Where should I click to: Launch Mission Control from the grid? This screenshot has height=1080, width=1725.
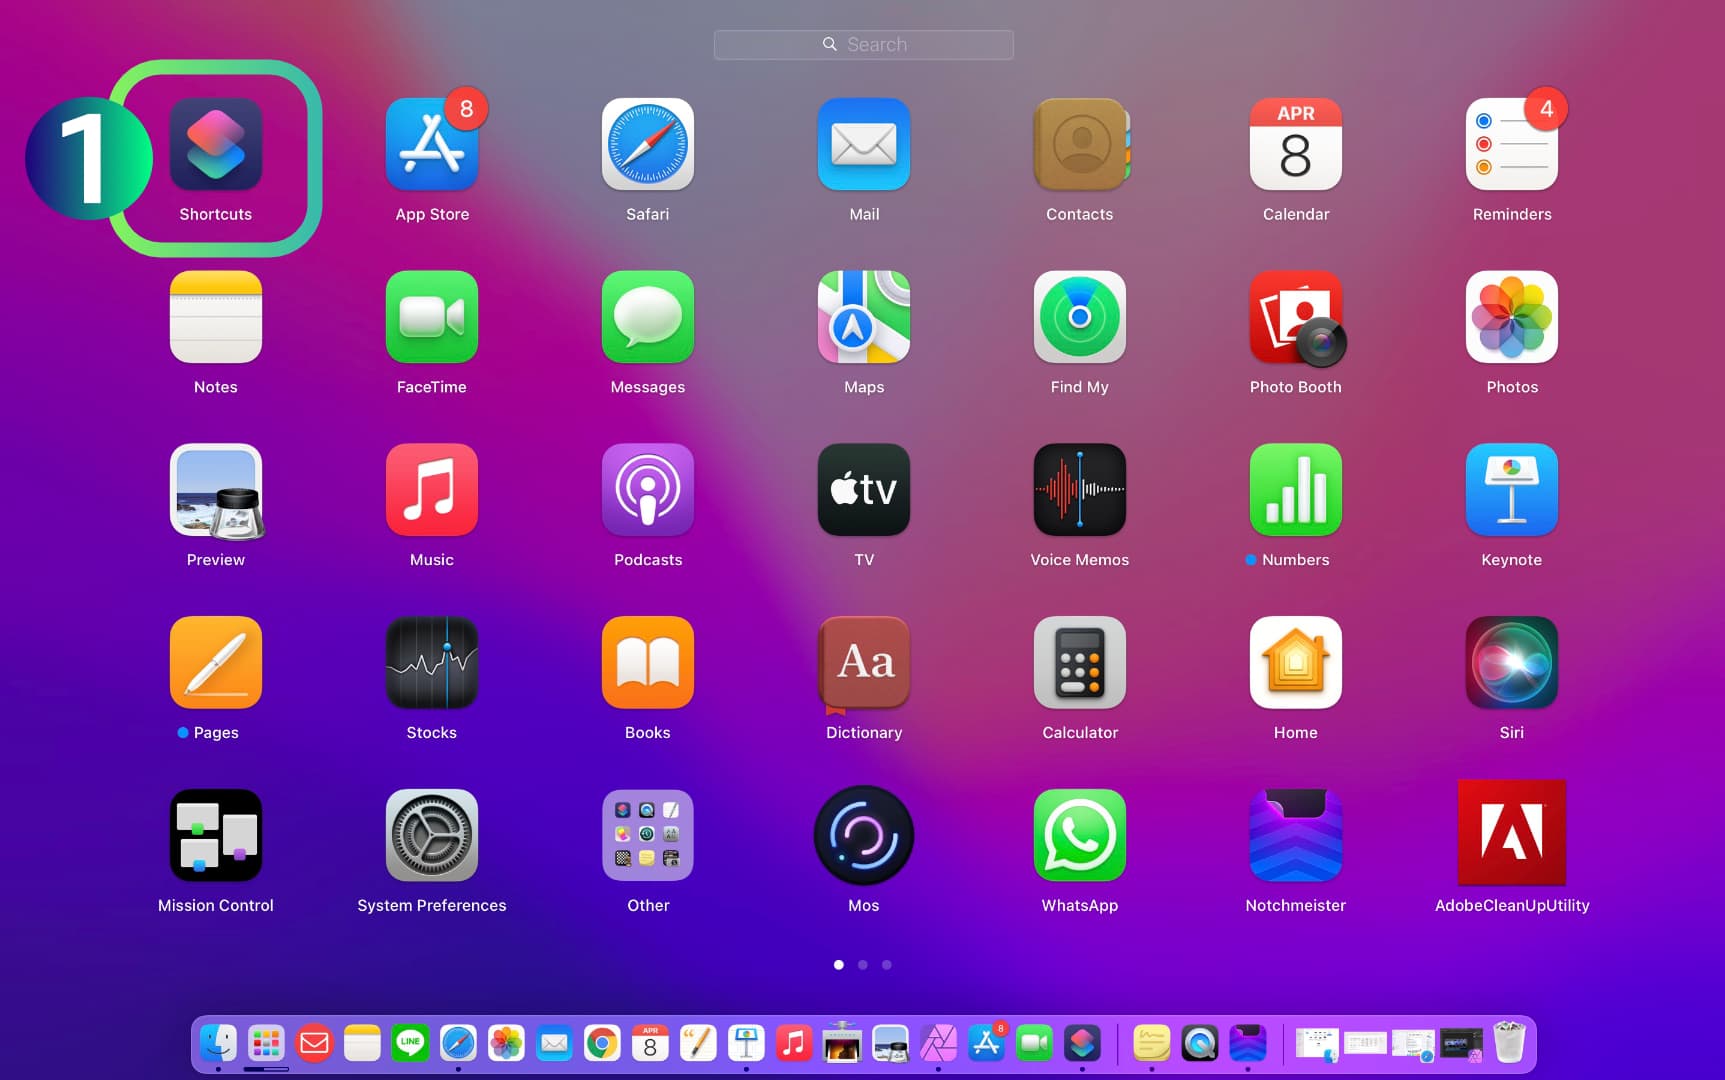(x=215, y=836)
